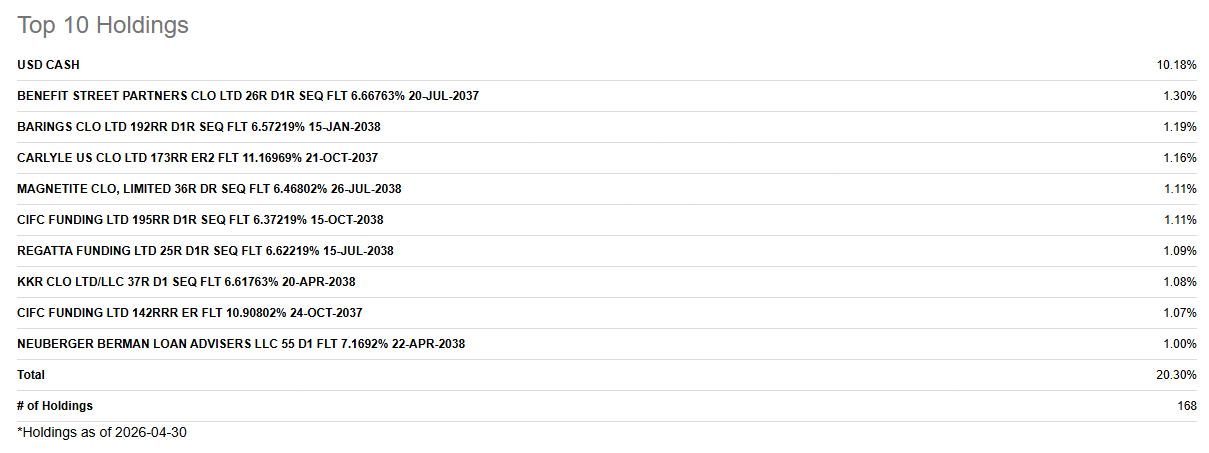1209x453 pixels.
Task: Select the USD CASH holding row
Action: (607, 65)
